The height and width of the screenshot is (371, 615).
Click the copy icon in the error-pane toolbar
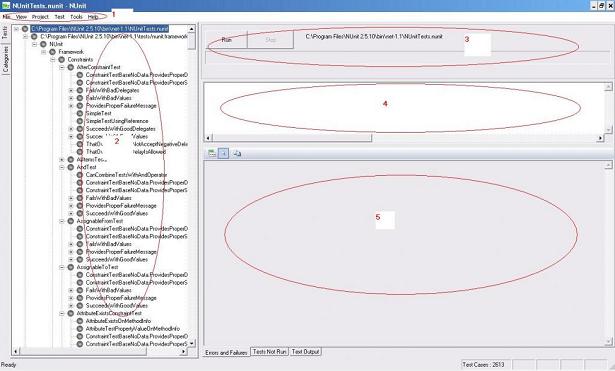237,153
